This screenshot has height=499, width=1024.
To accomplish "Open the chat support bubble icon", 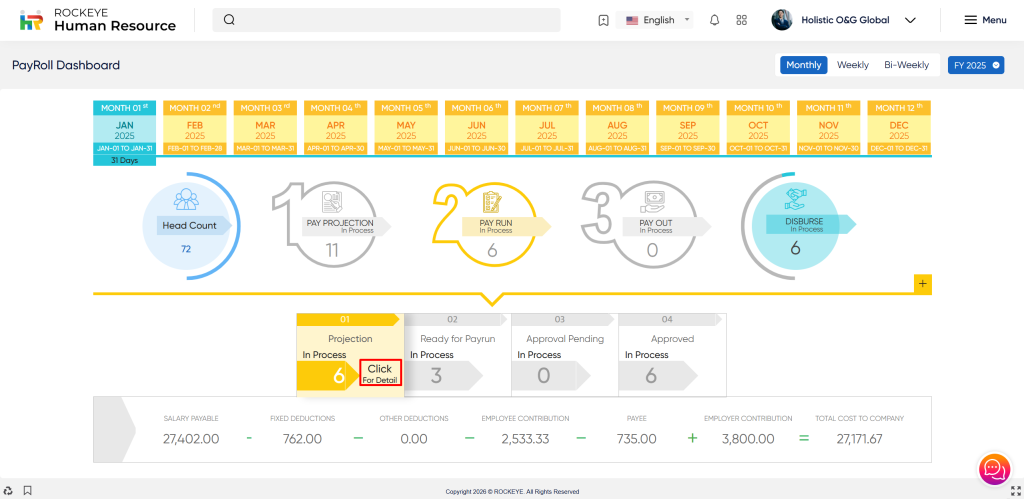I will coord(993,468).
